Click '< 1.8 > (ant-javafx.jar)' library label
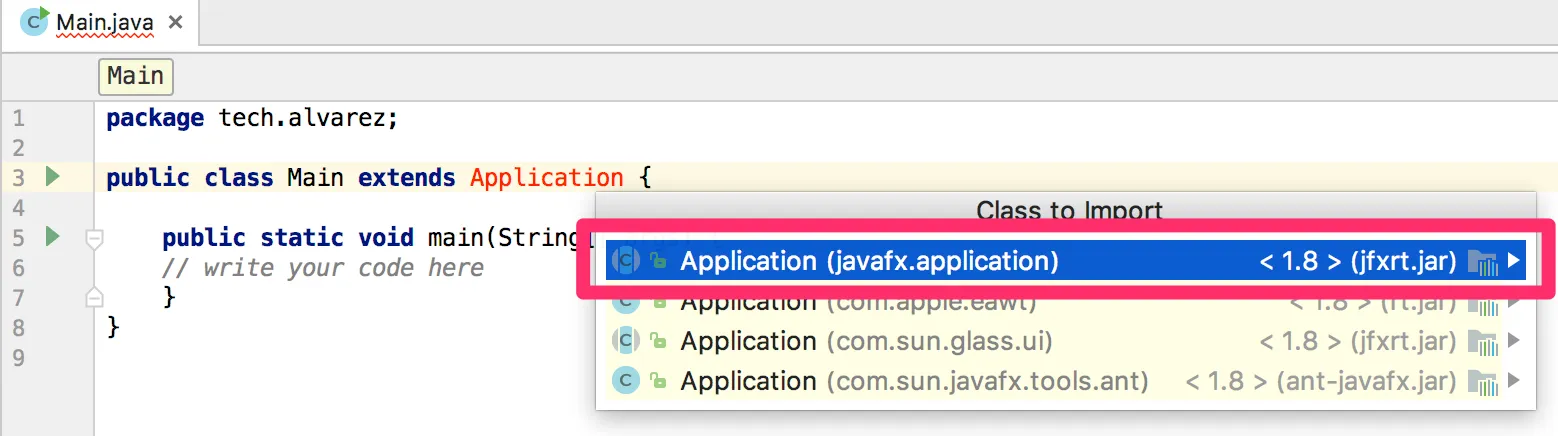Viewport: 1558px width, 436px height. 1321,381
